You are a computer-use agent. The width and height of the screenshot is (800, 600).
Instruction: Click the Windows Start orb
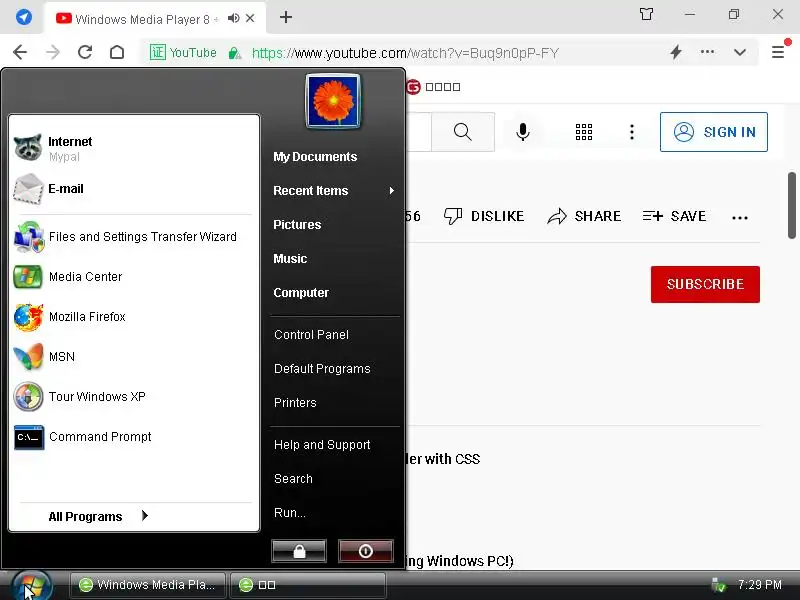coord(32,585)
